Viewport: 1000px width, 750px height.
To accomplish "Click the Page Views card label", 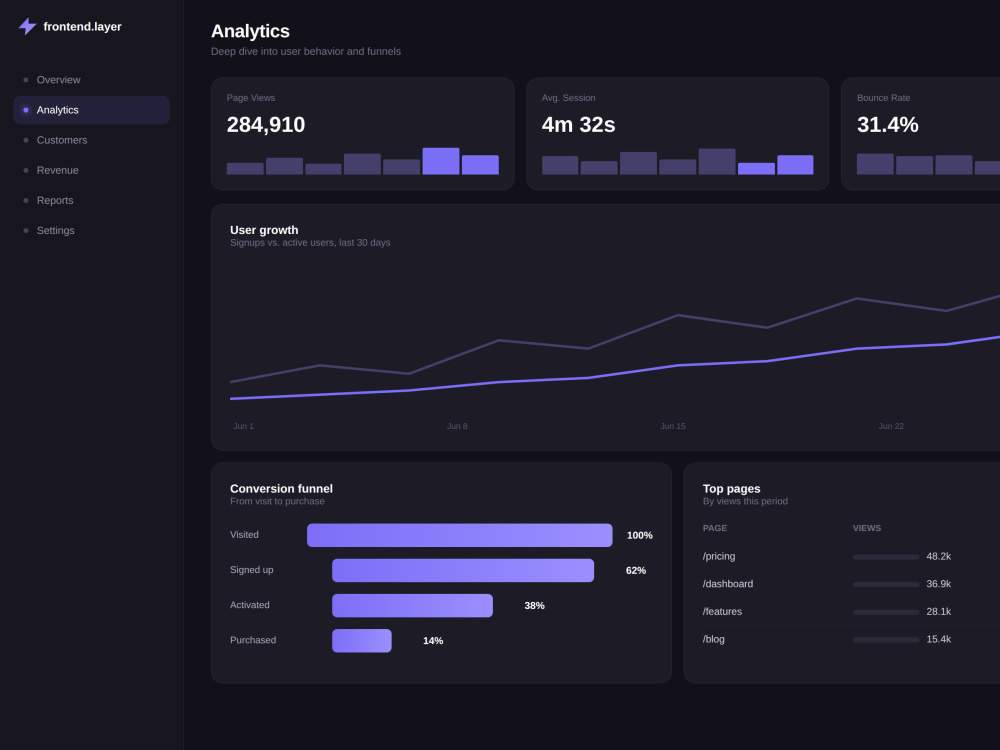I will [251, 98].
